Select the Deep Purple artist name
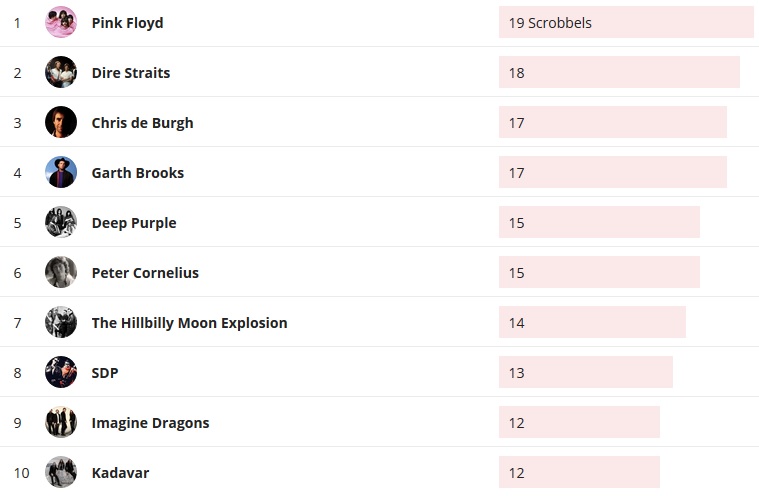 tap(133, 222)
